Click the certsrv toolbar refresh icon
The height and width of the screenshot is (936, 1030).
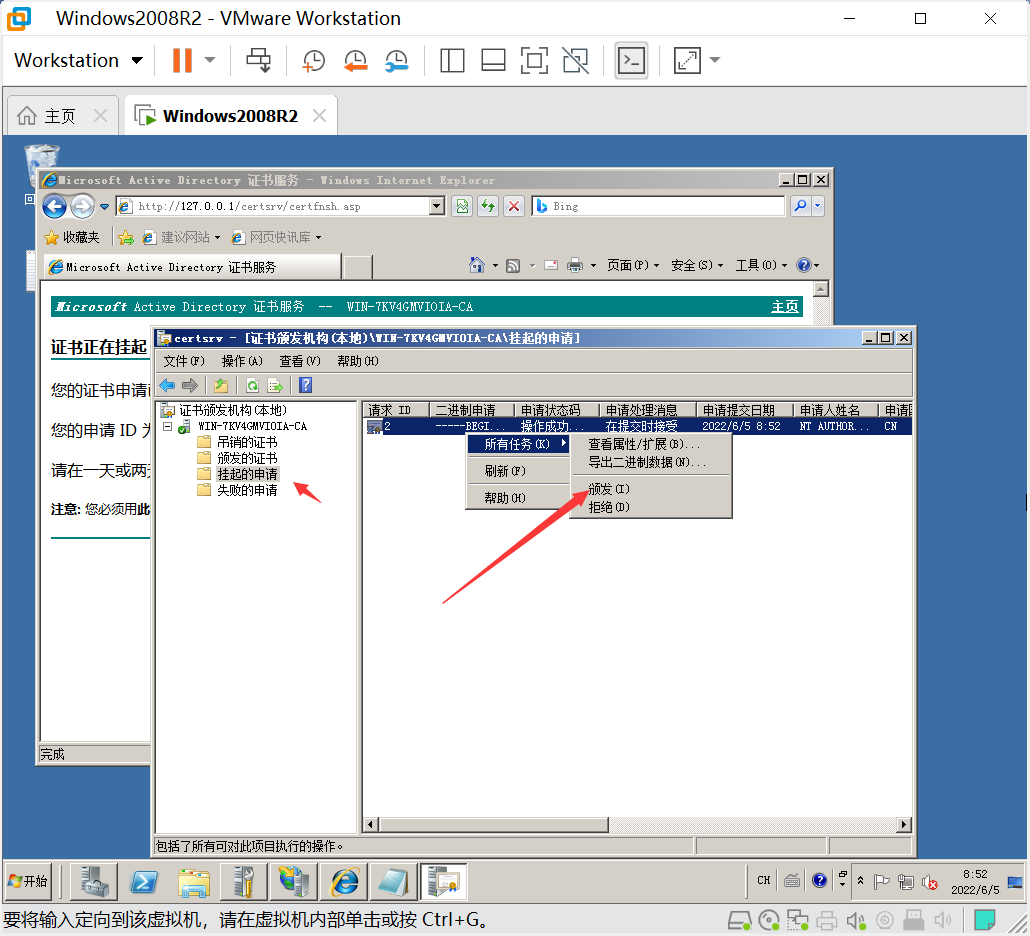click(252, 386)
